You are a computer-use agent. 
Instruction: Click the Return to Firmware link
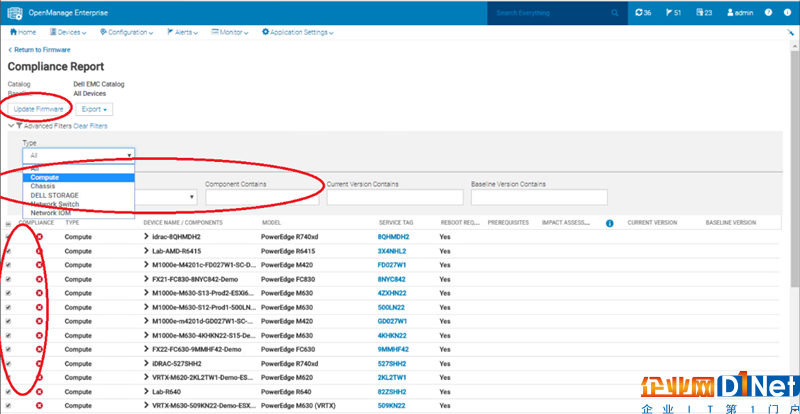tap(39, 50)
